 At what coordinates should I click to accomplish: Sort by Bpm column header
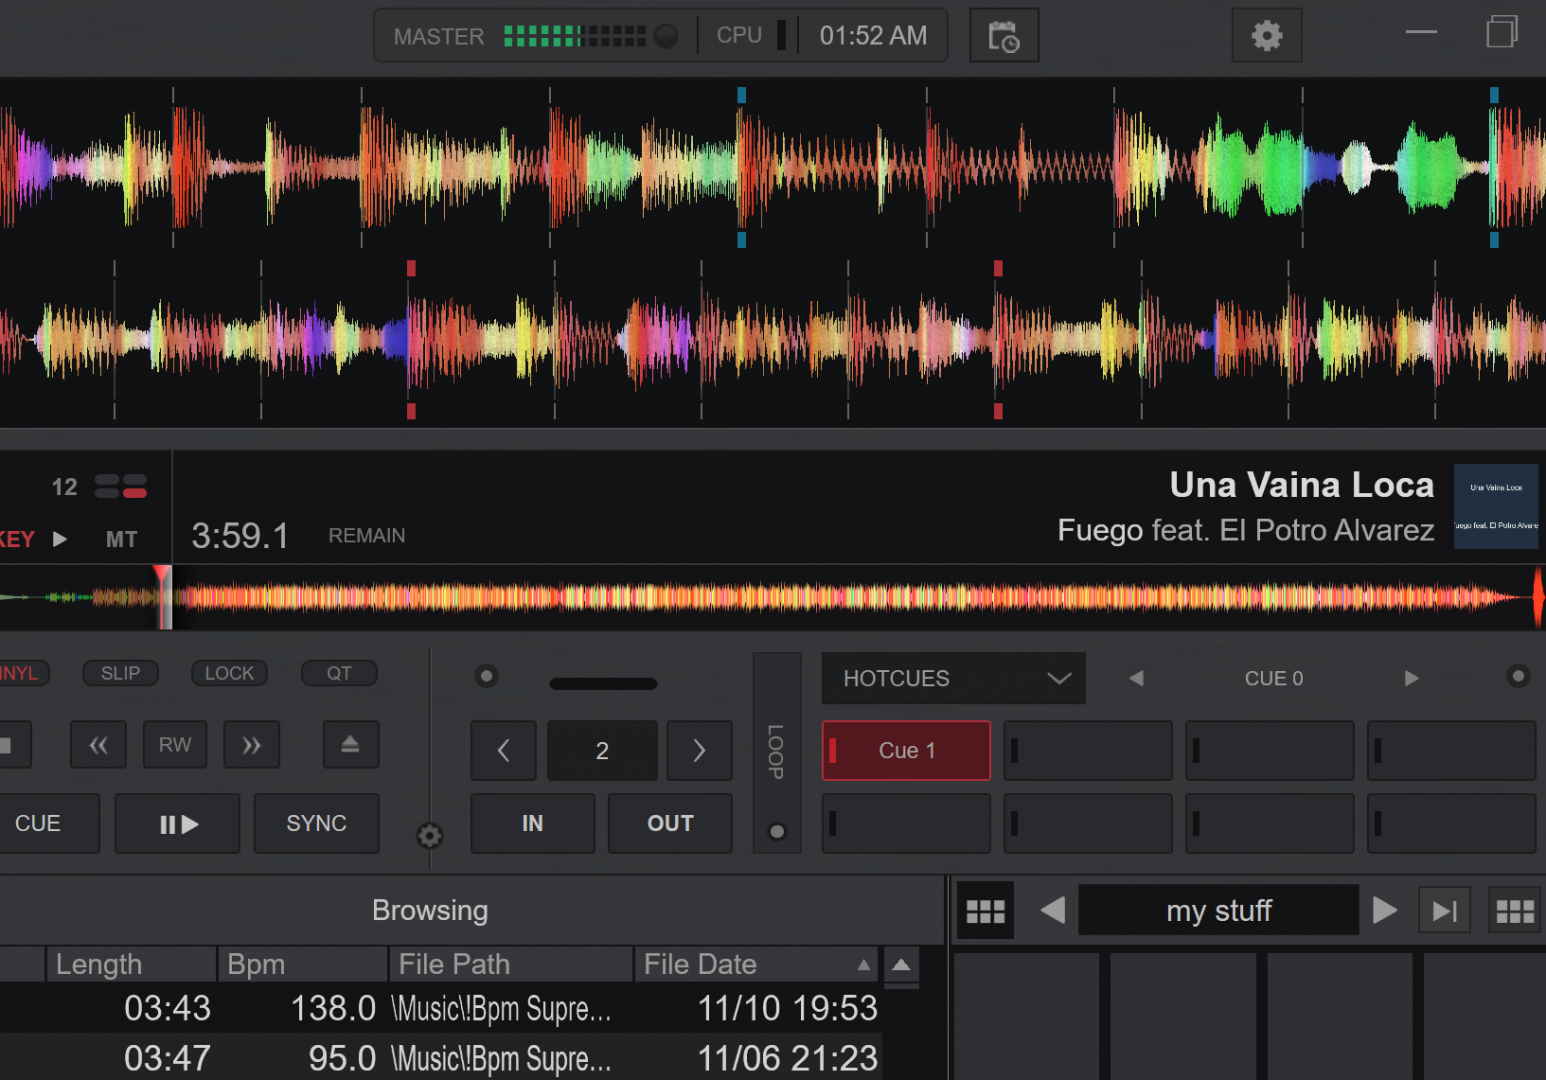tap(303, 964)
